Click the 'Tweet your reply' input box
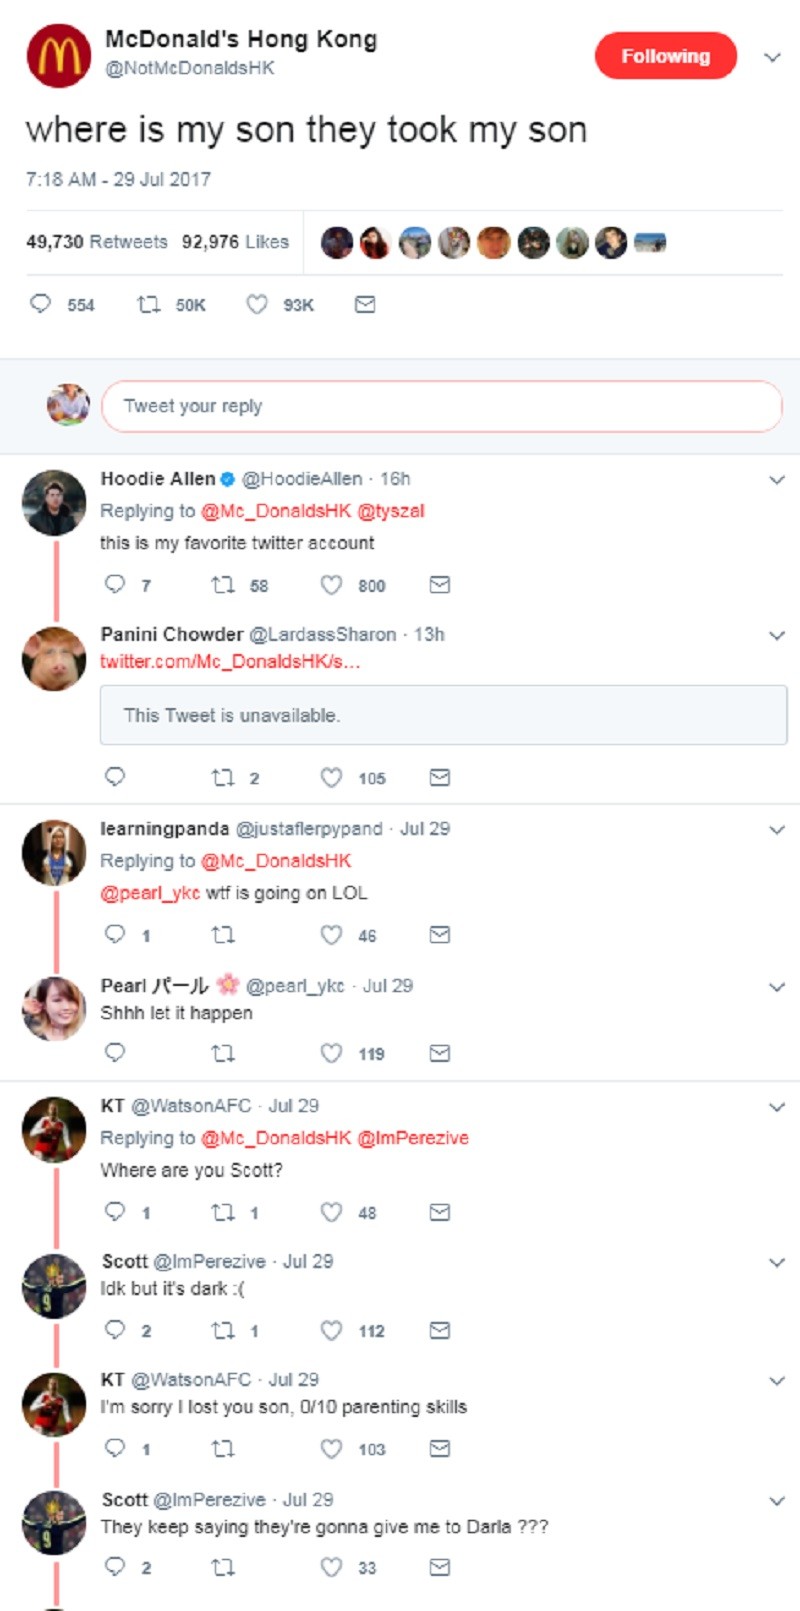Viewport: 800px width, 1611px height. (441, 406)
